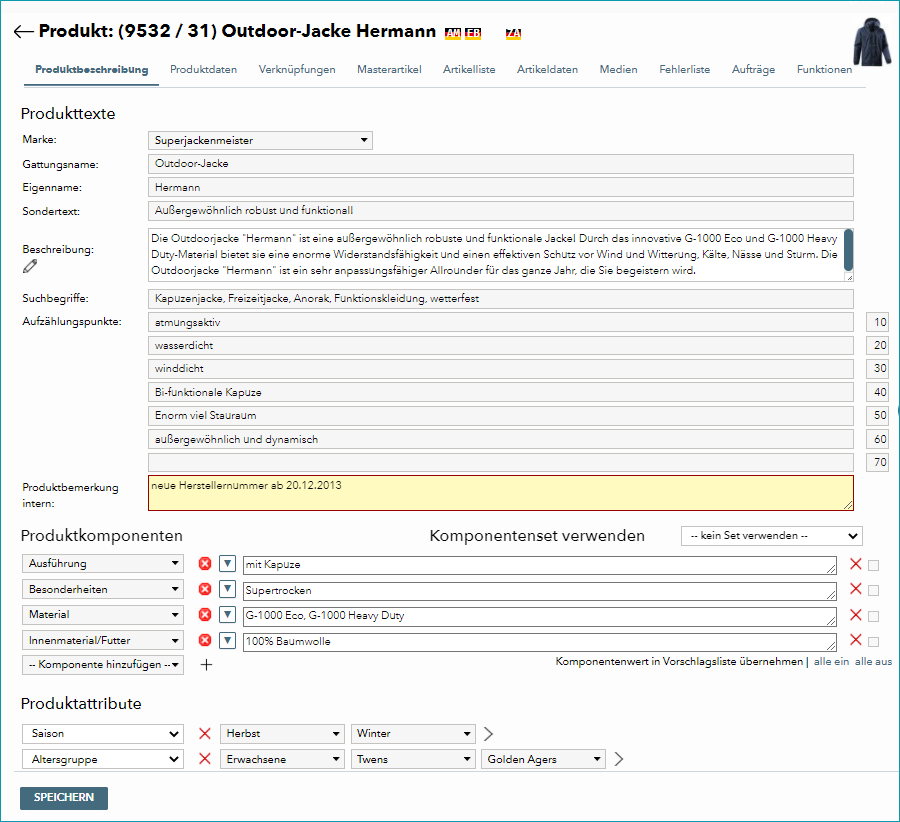Click the 'alle ein' link
Screen dimensions: 900x822
point(831,662)
